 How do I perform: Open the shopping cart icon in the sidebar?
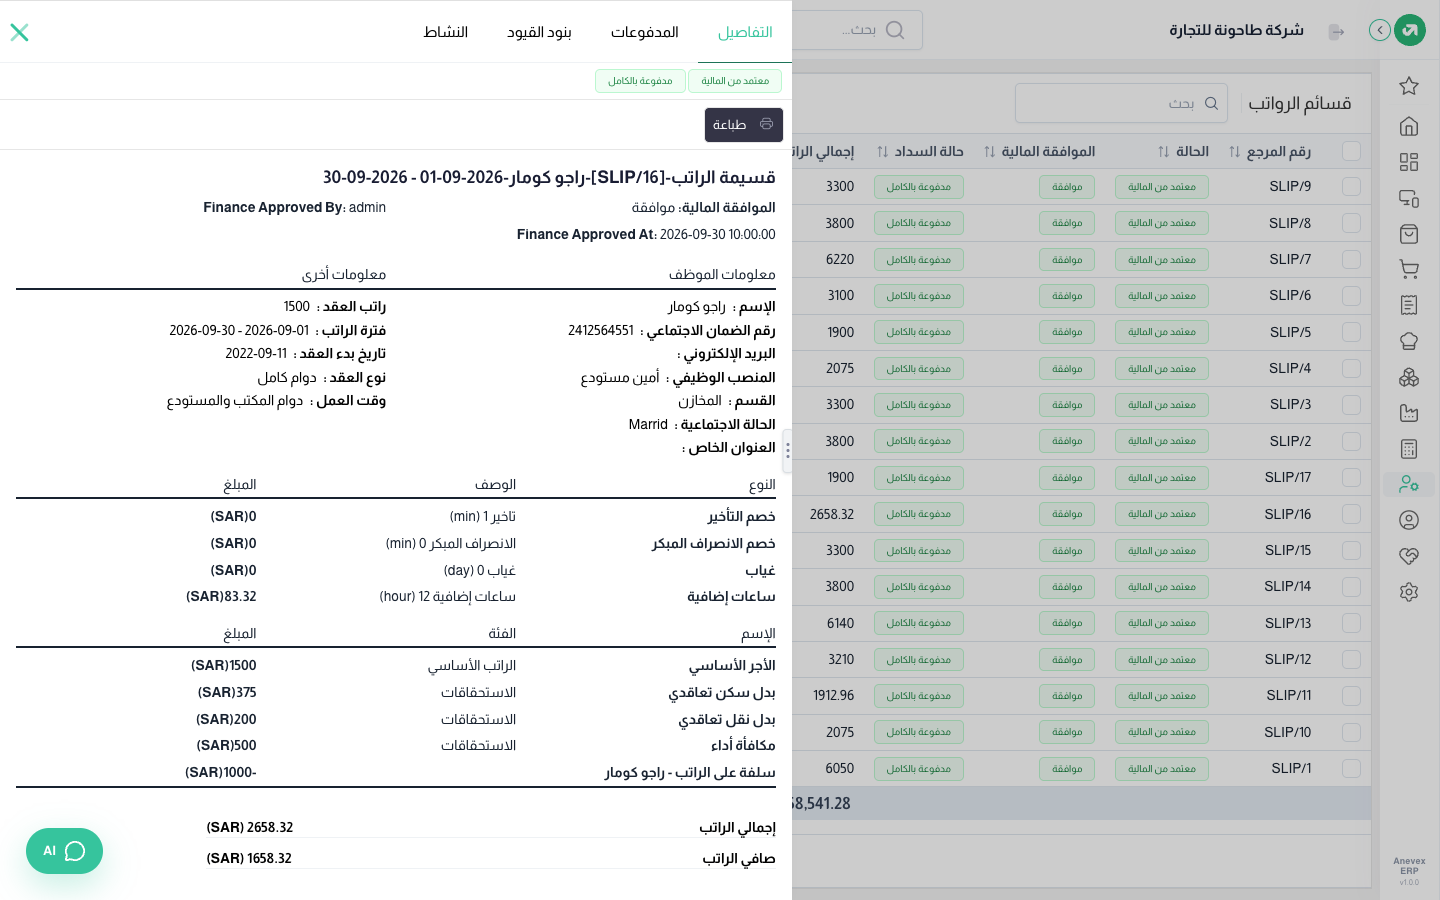[1409, 270]
